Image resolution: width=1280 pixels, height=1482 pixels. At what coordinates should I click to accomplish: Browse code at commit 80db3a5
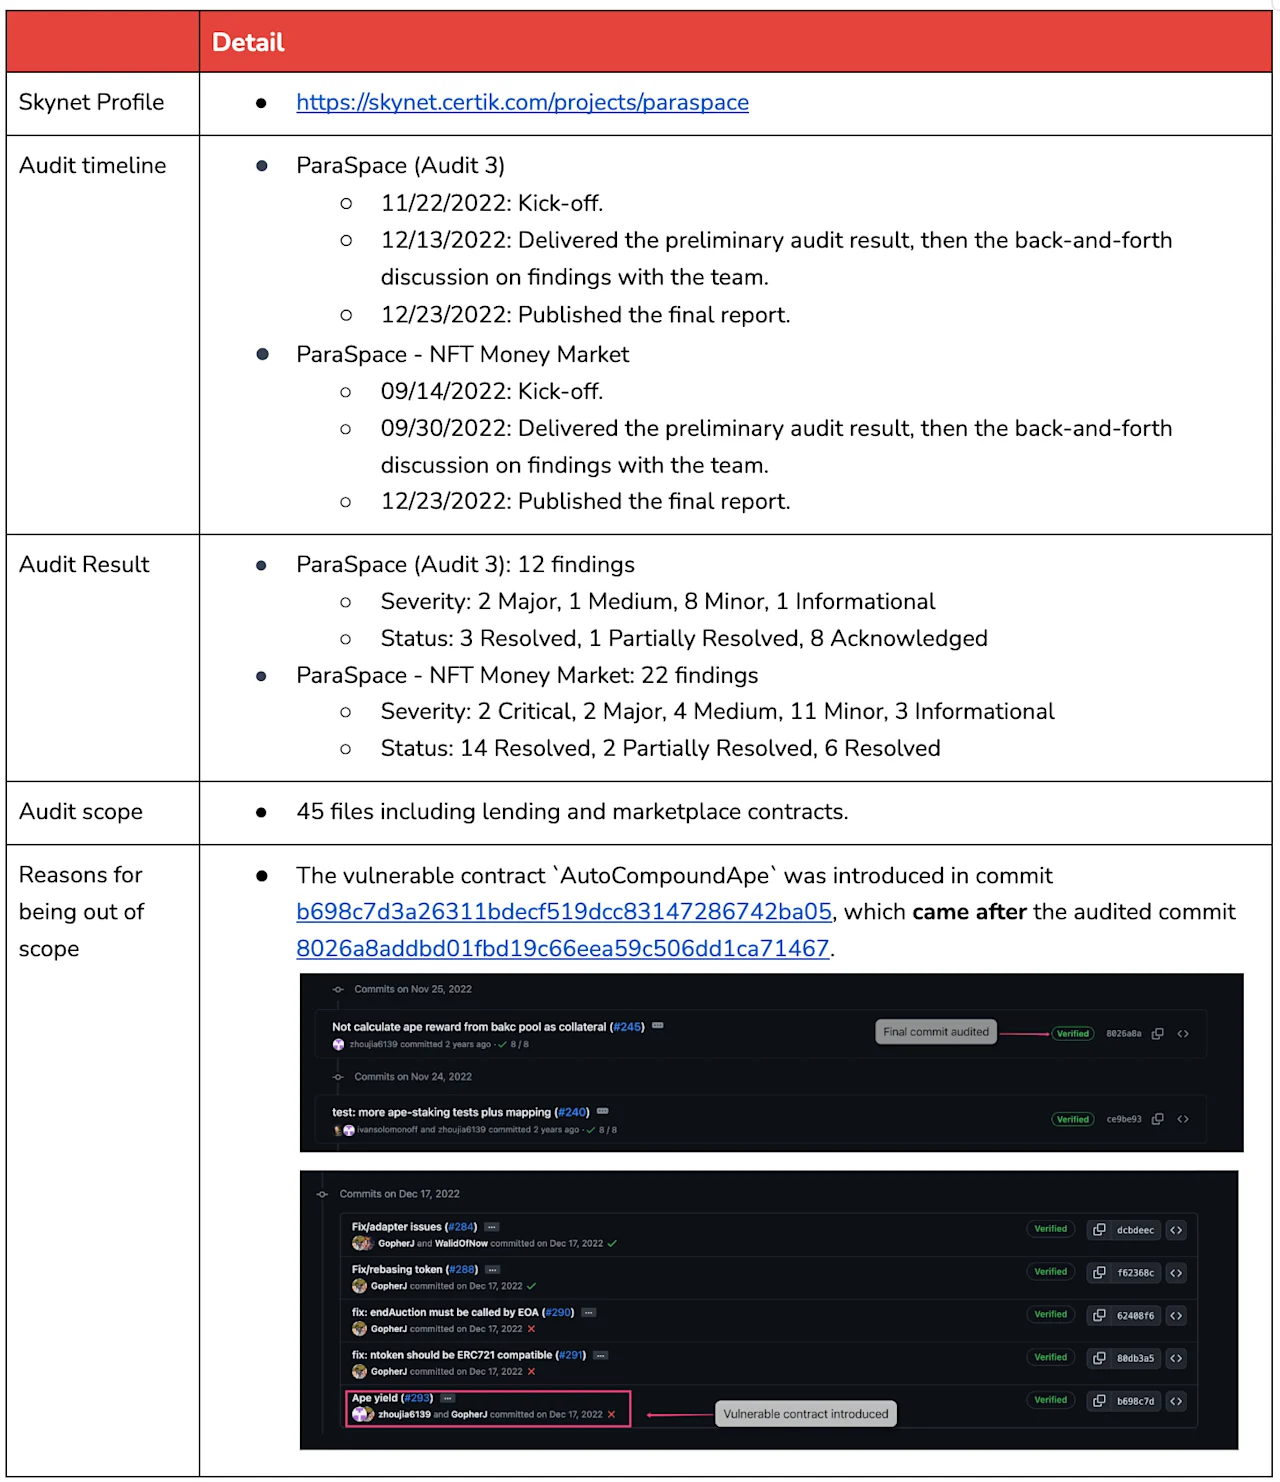pyautogui.click(x=1176, y=1358)
